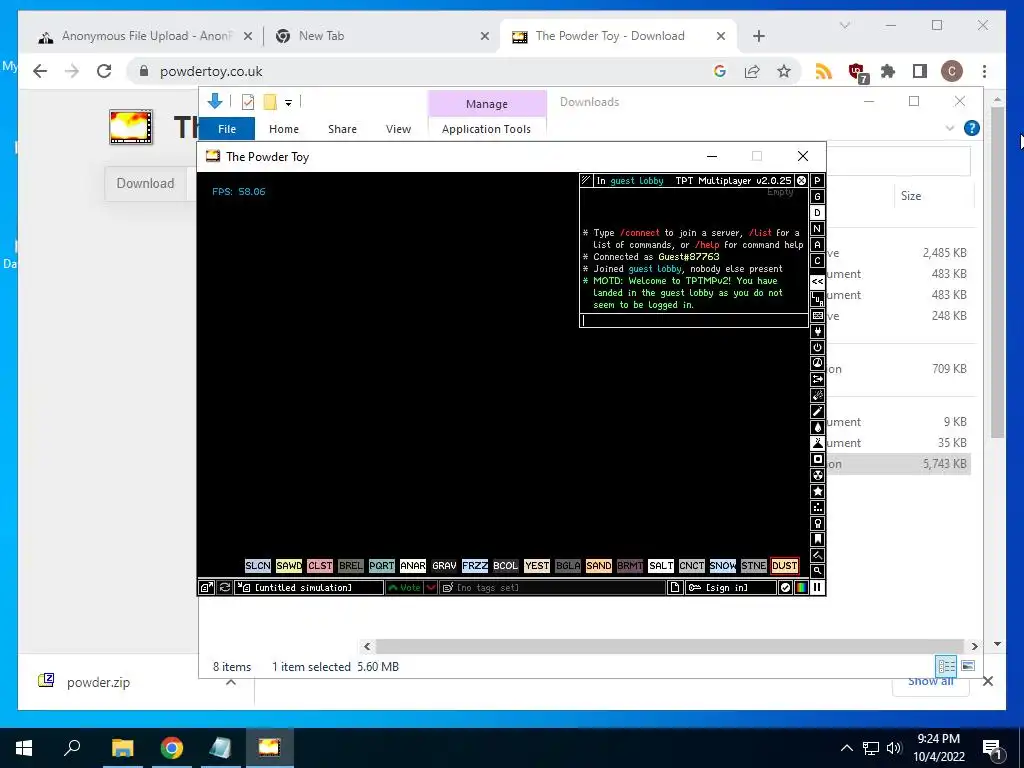Save the untitled simulation button
Viewport: 1024px width, 768px height.
(x=309, y=588)
